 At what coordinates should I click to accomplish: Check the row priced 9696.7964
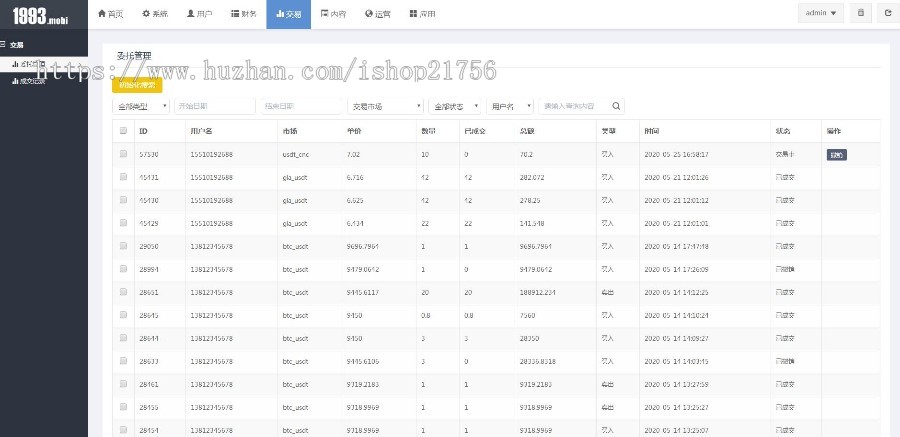[x=123, y=246]
